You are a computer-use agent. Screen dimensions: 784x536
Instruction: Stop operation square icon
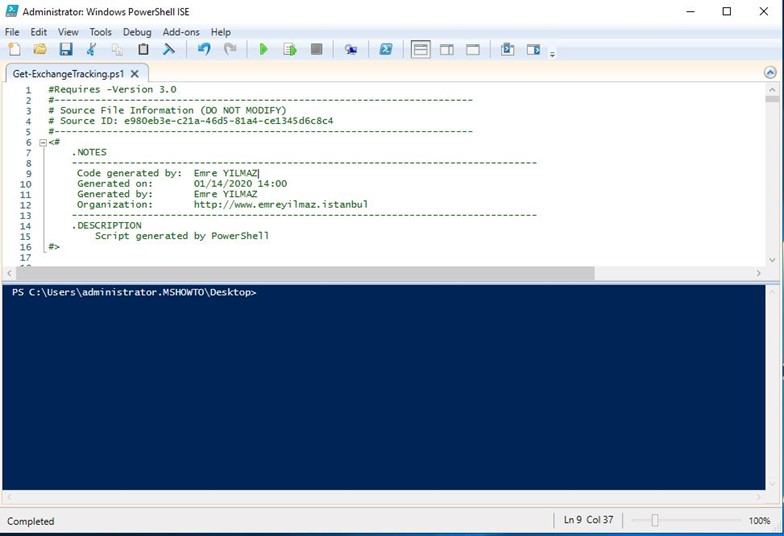pyautogui.click(x=316, y=50)
